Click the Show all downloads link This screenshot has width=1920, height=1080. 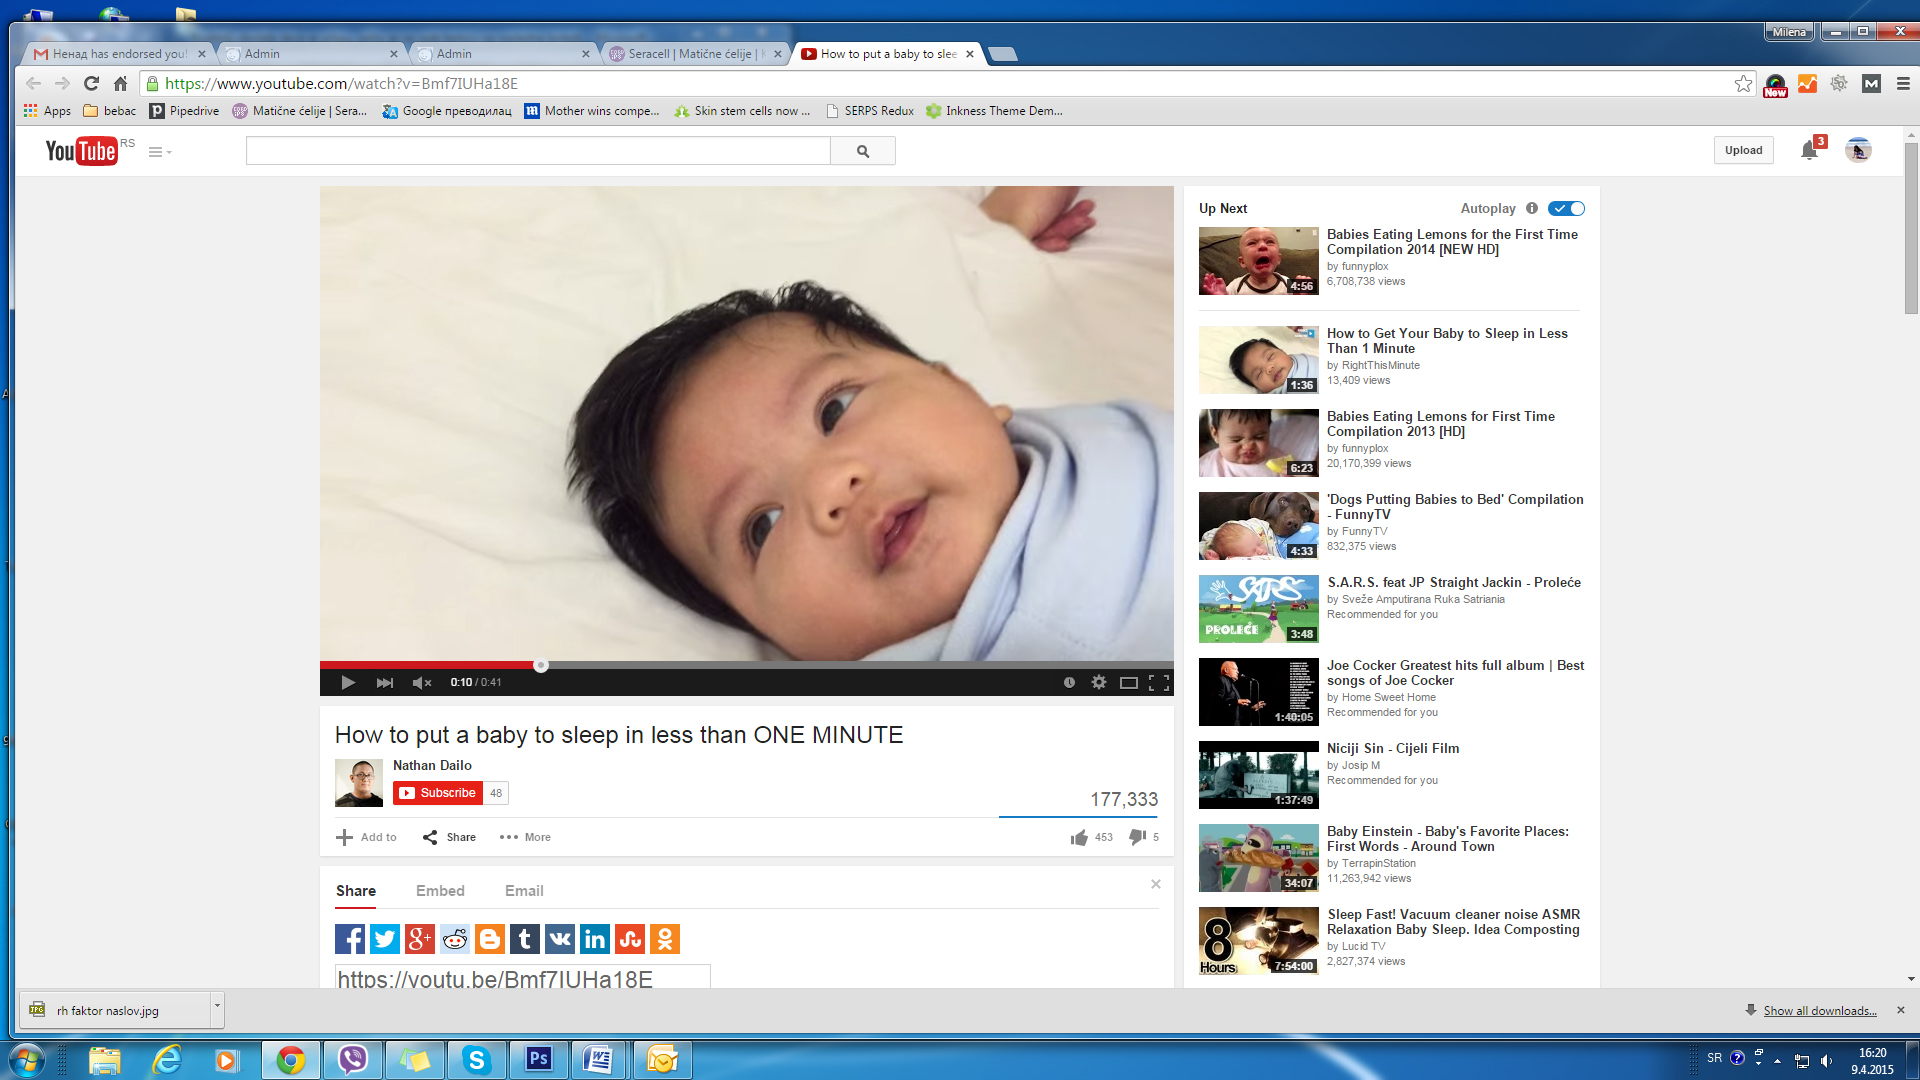point(1819,1011)
